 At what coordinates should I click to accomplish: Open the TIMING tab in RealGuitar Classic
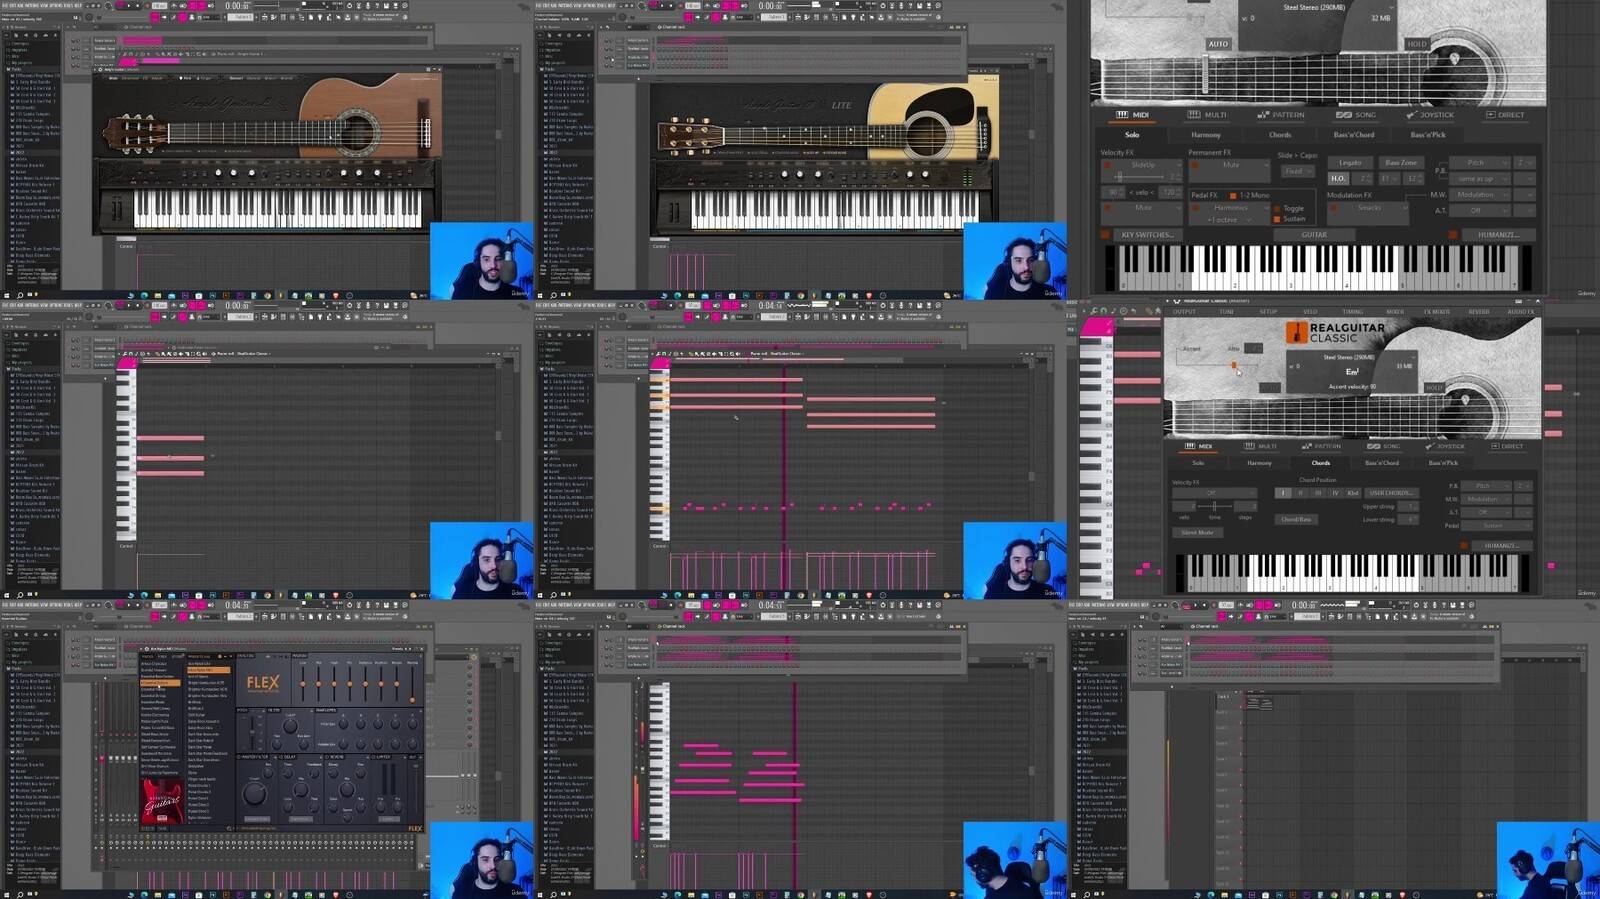1352,312
